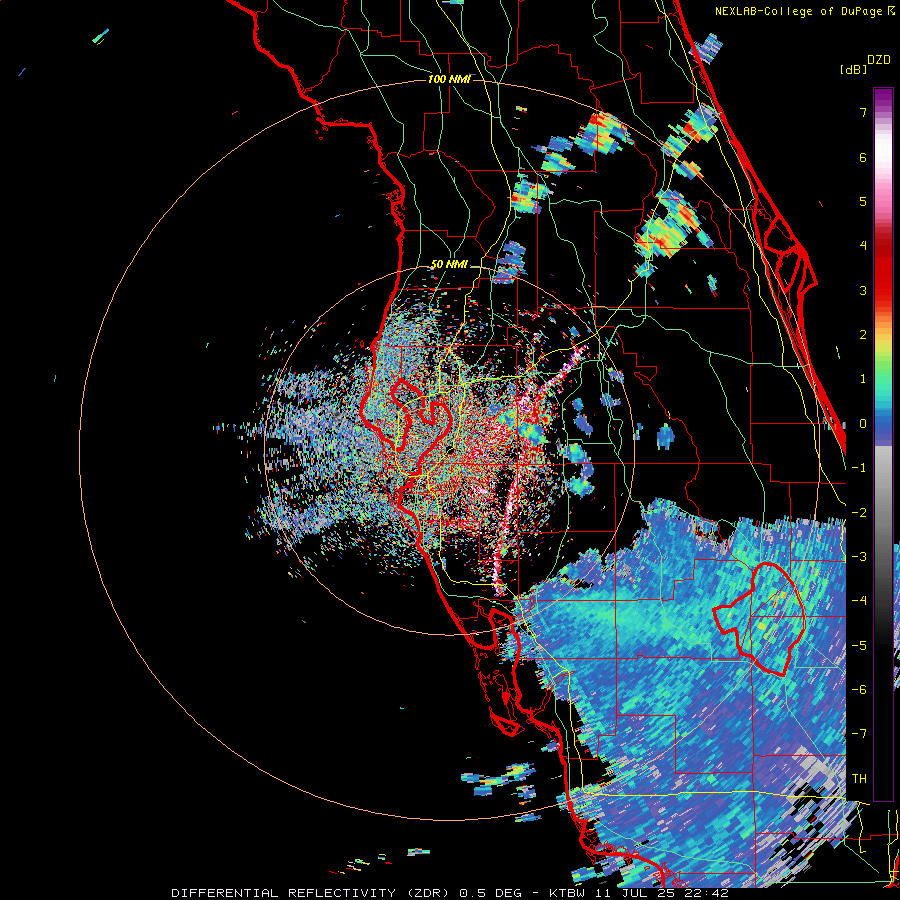Click the 7 value on color scale
900x900 pixels.
[863, 112]
